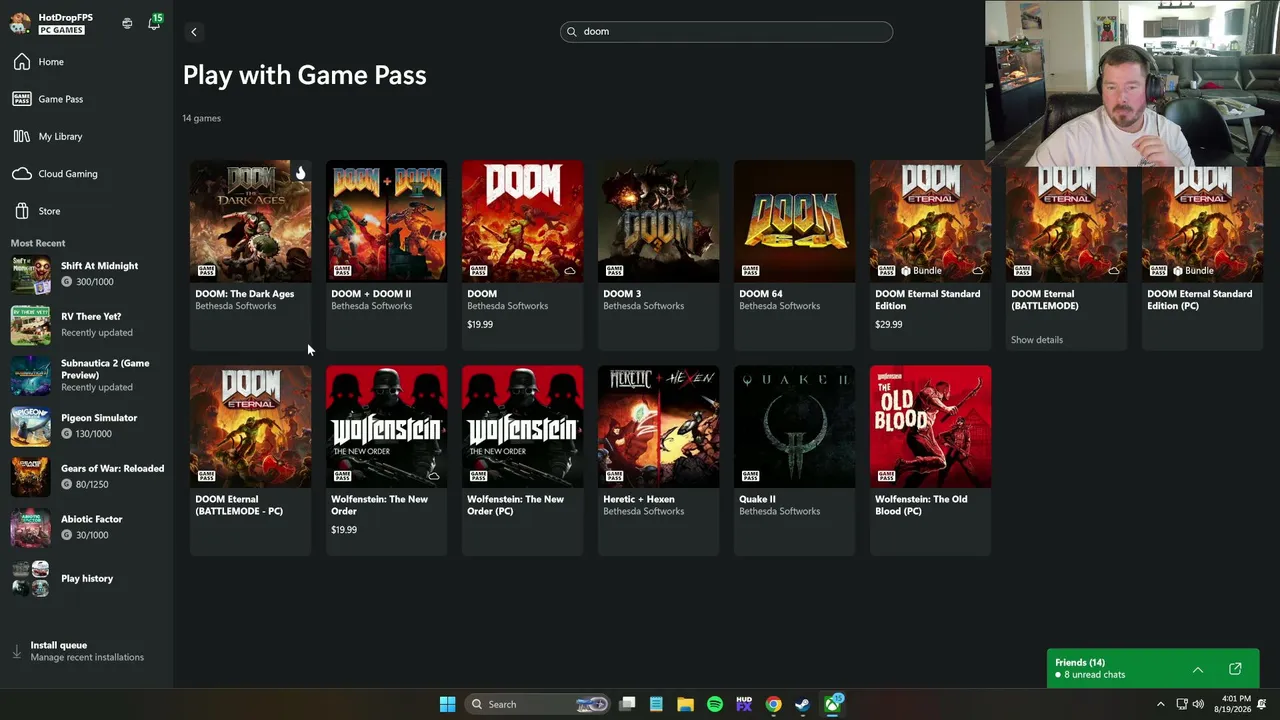Click the fire icon on DOOM: The Dark Ages
Image resolution: width=1280 pixels, height=720 pixels.
click(x=300, y=173)
